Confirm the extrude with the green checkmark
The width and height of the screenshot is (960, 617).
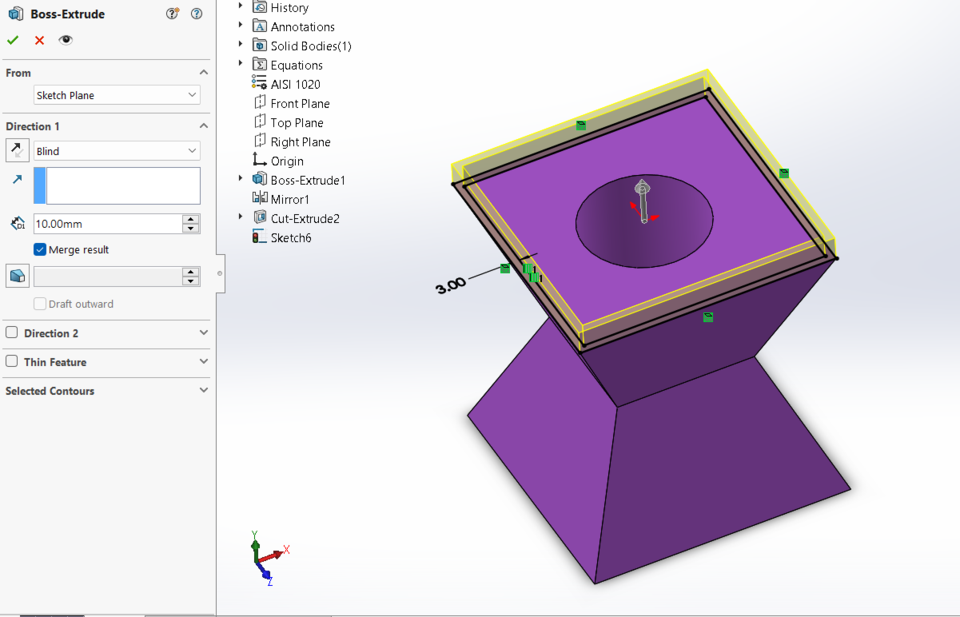[13, 41]
